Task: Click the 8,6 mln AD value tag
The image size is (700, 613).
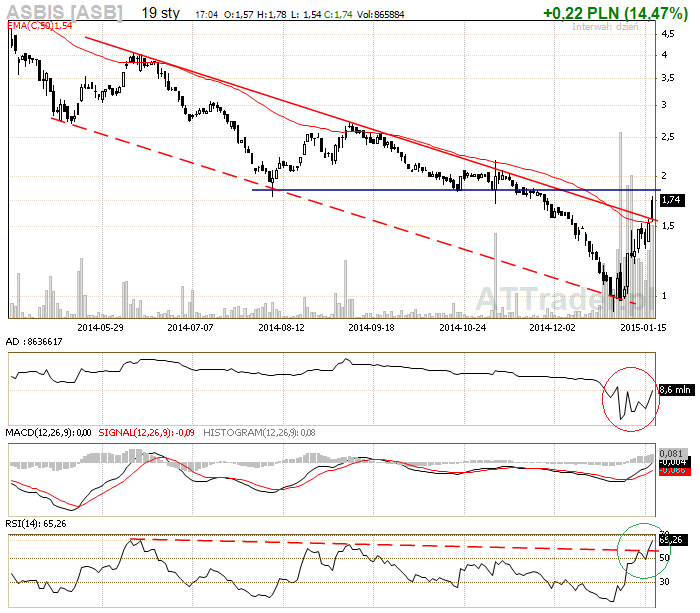Action: click(676, 390)
